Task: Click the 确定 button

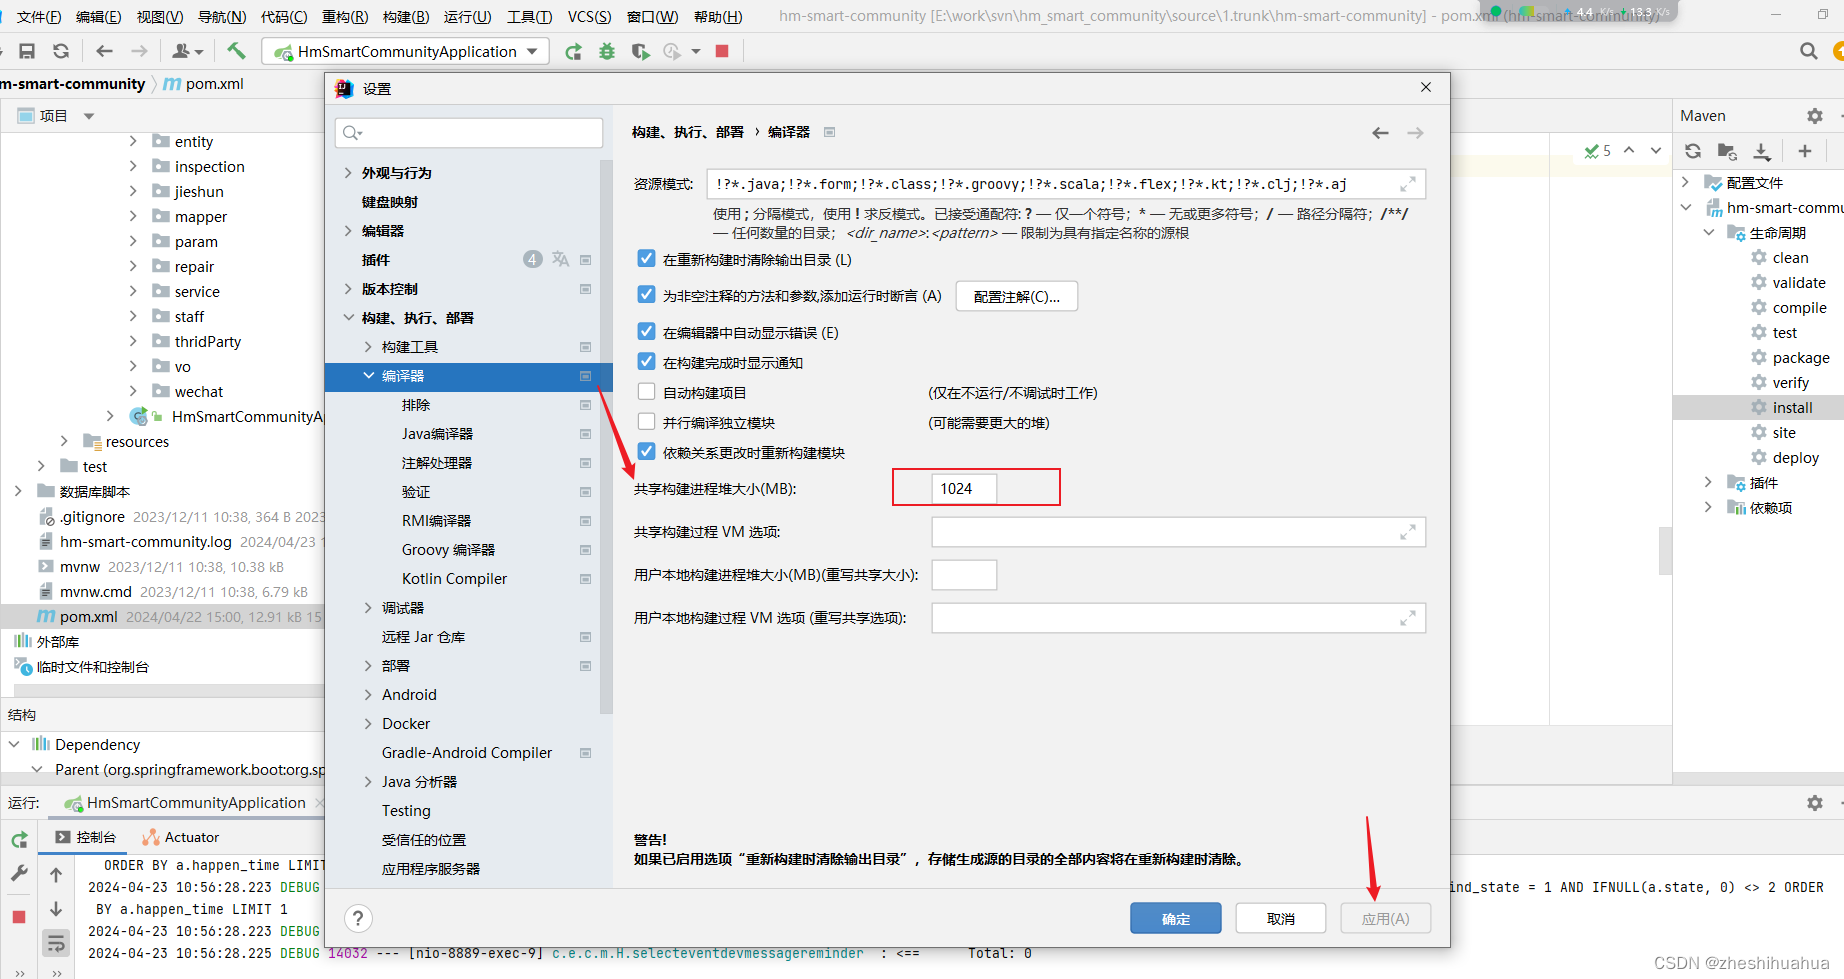Action: [x=1176, y=918]
